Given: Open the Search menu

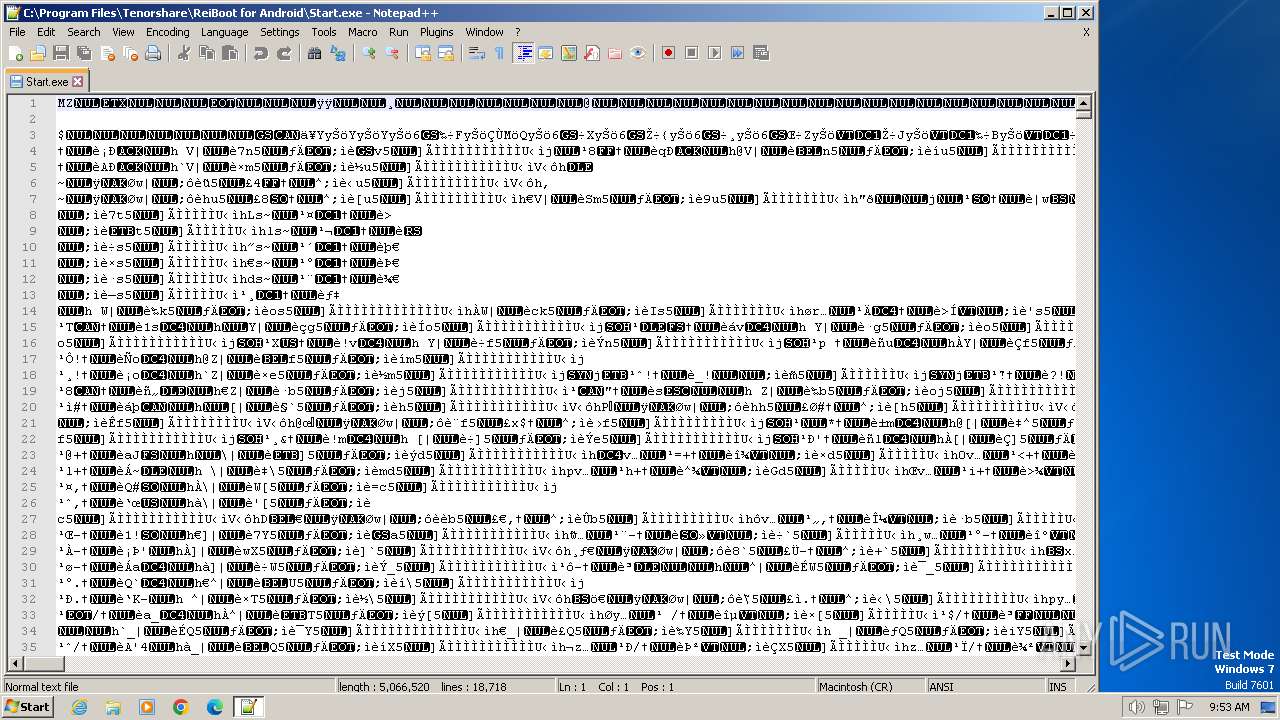Looking at the screenshot, I should pos(84,32).
